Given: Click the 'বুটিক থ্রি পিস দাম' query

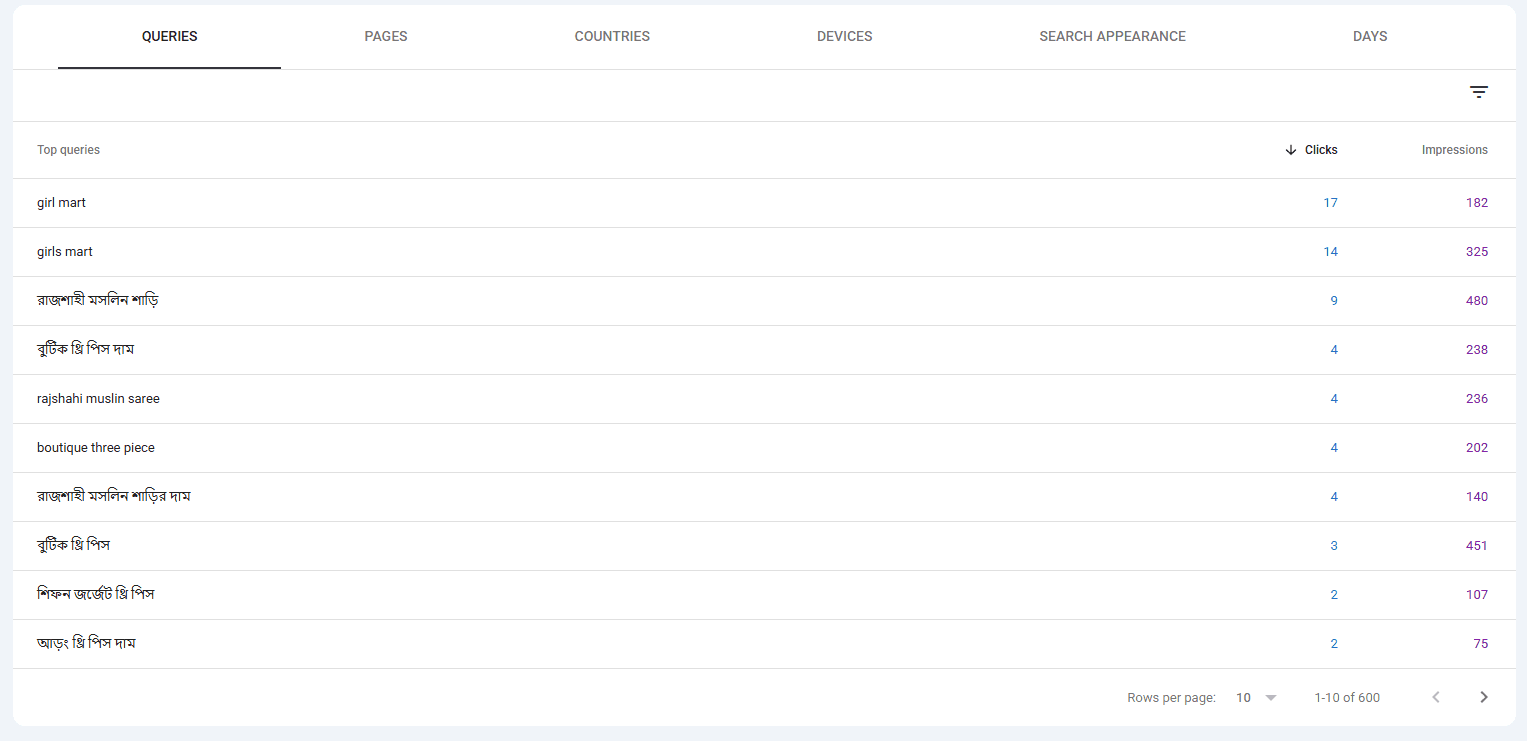Looking at the screenshot, I should [x=86, y=349].
